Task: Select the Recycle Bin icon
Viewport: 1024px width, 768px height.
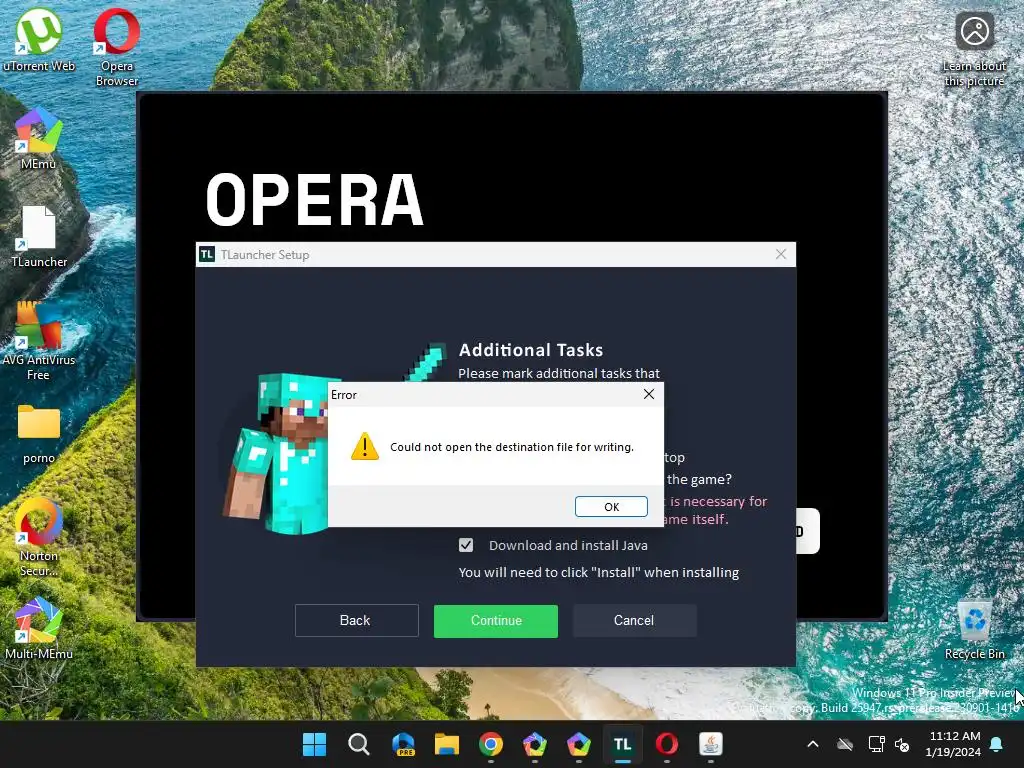Action: [x=974, y=629]
